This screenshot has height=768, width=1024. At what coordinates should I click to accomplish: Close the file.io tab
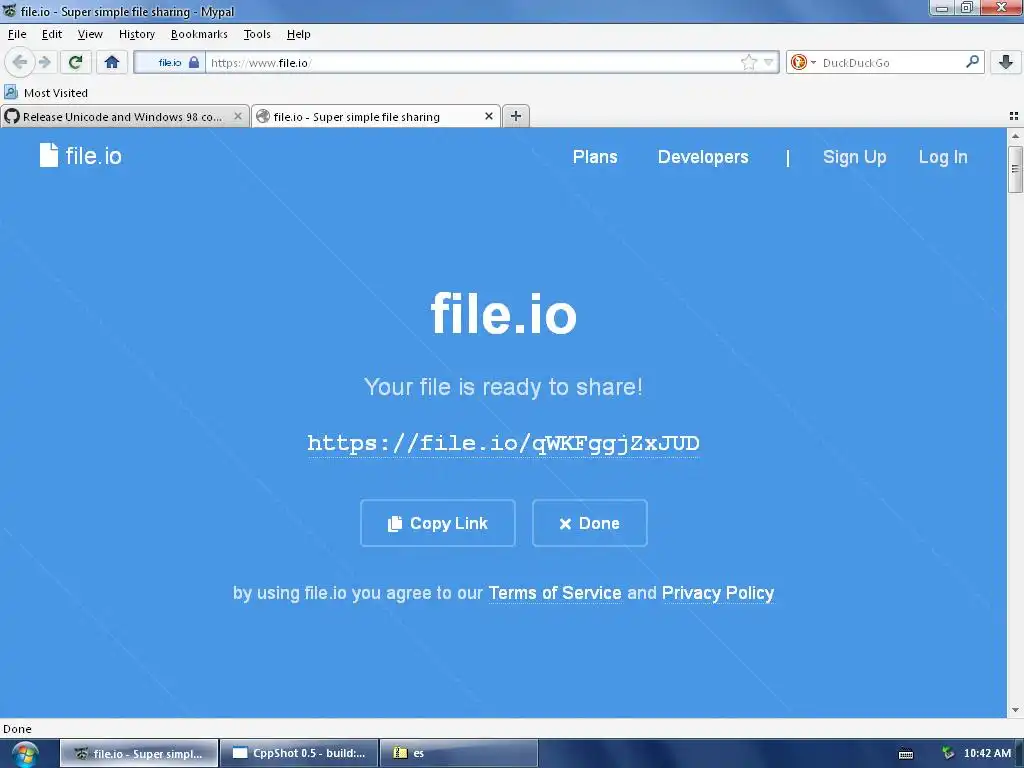pyautogui.click(x=488, y=116)
